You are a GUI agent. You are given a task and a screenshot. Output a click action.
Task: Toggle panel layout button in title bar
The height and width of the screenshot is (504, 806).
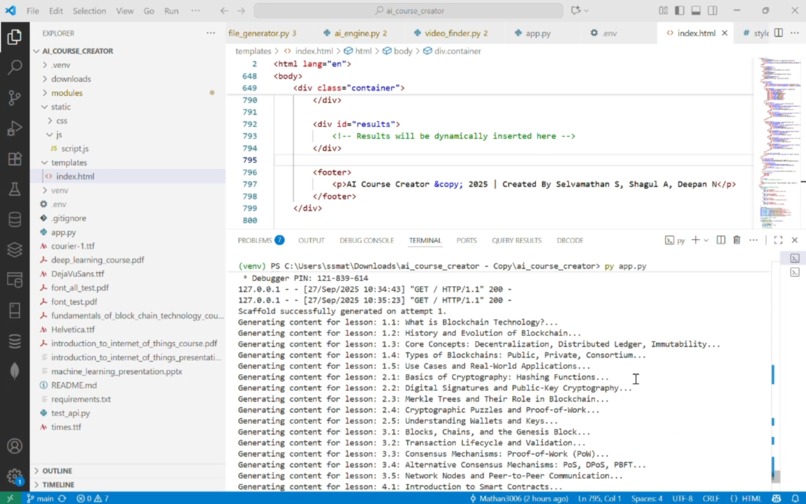[x=696, y=11]
